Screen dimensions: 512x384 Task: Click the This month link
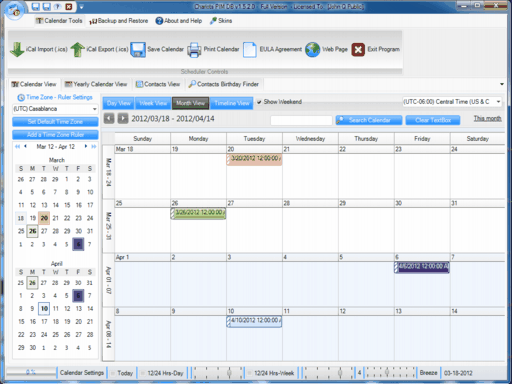click(x=487, y=118)
